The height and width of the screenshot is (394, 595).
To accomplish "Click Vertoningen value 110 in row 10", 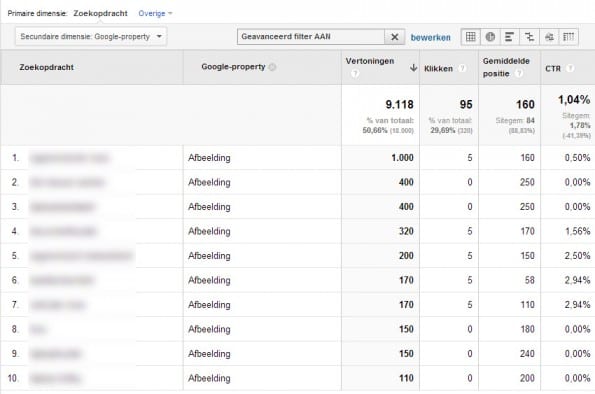I will point(406,378).
